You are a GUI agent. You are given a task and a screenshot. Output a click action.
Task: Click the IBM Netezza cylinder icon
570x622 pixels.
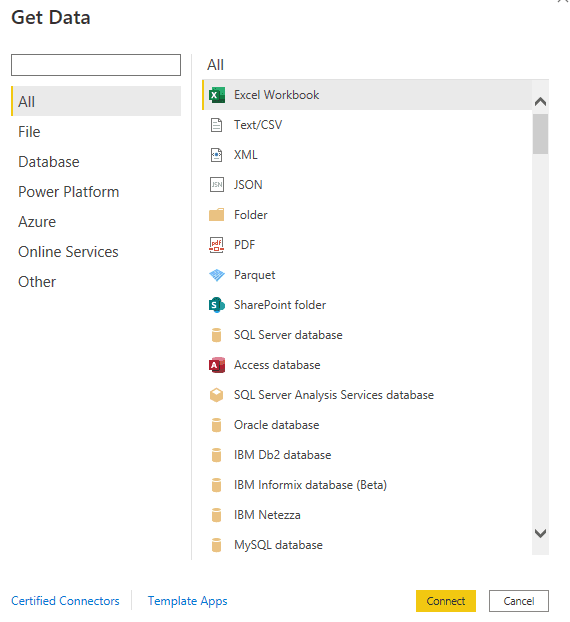pyautogui.click(x=217, y=515)
